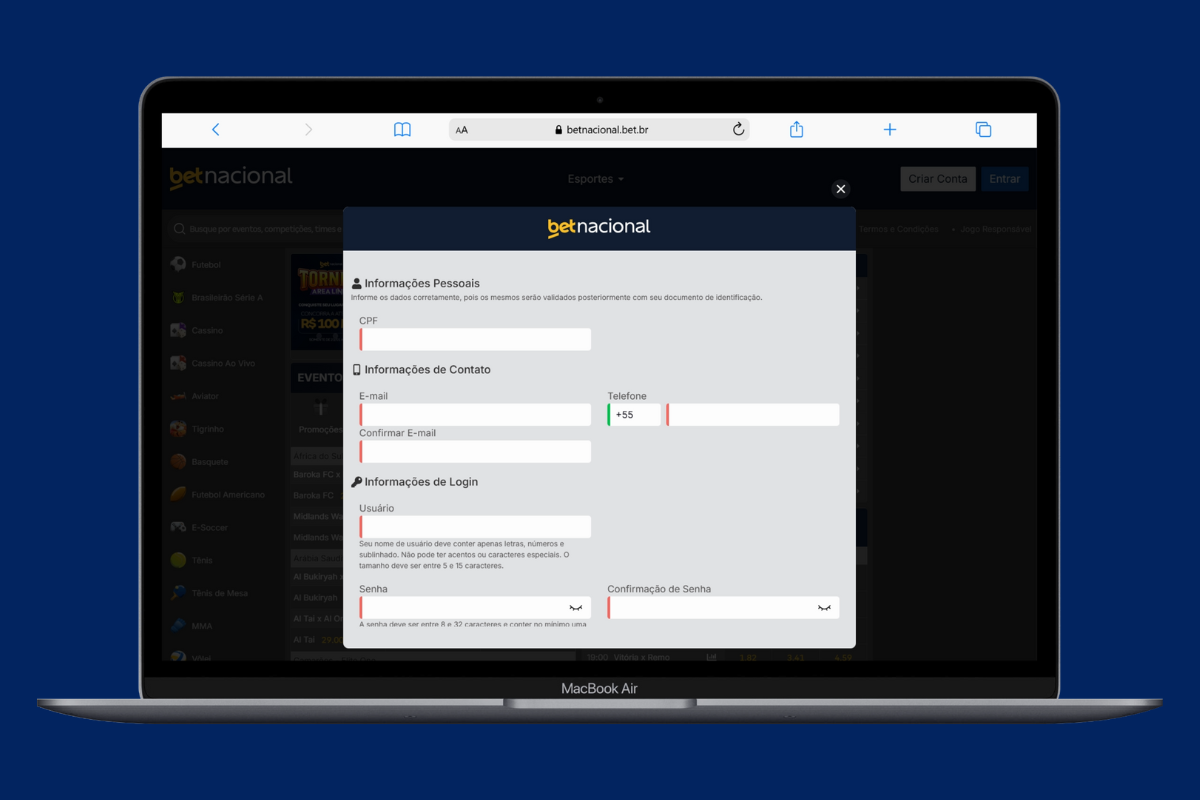
Task: Focus the CPF input field
Action: click(475, 340)
